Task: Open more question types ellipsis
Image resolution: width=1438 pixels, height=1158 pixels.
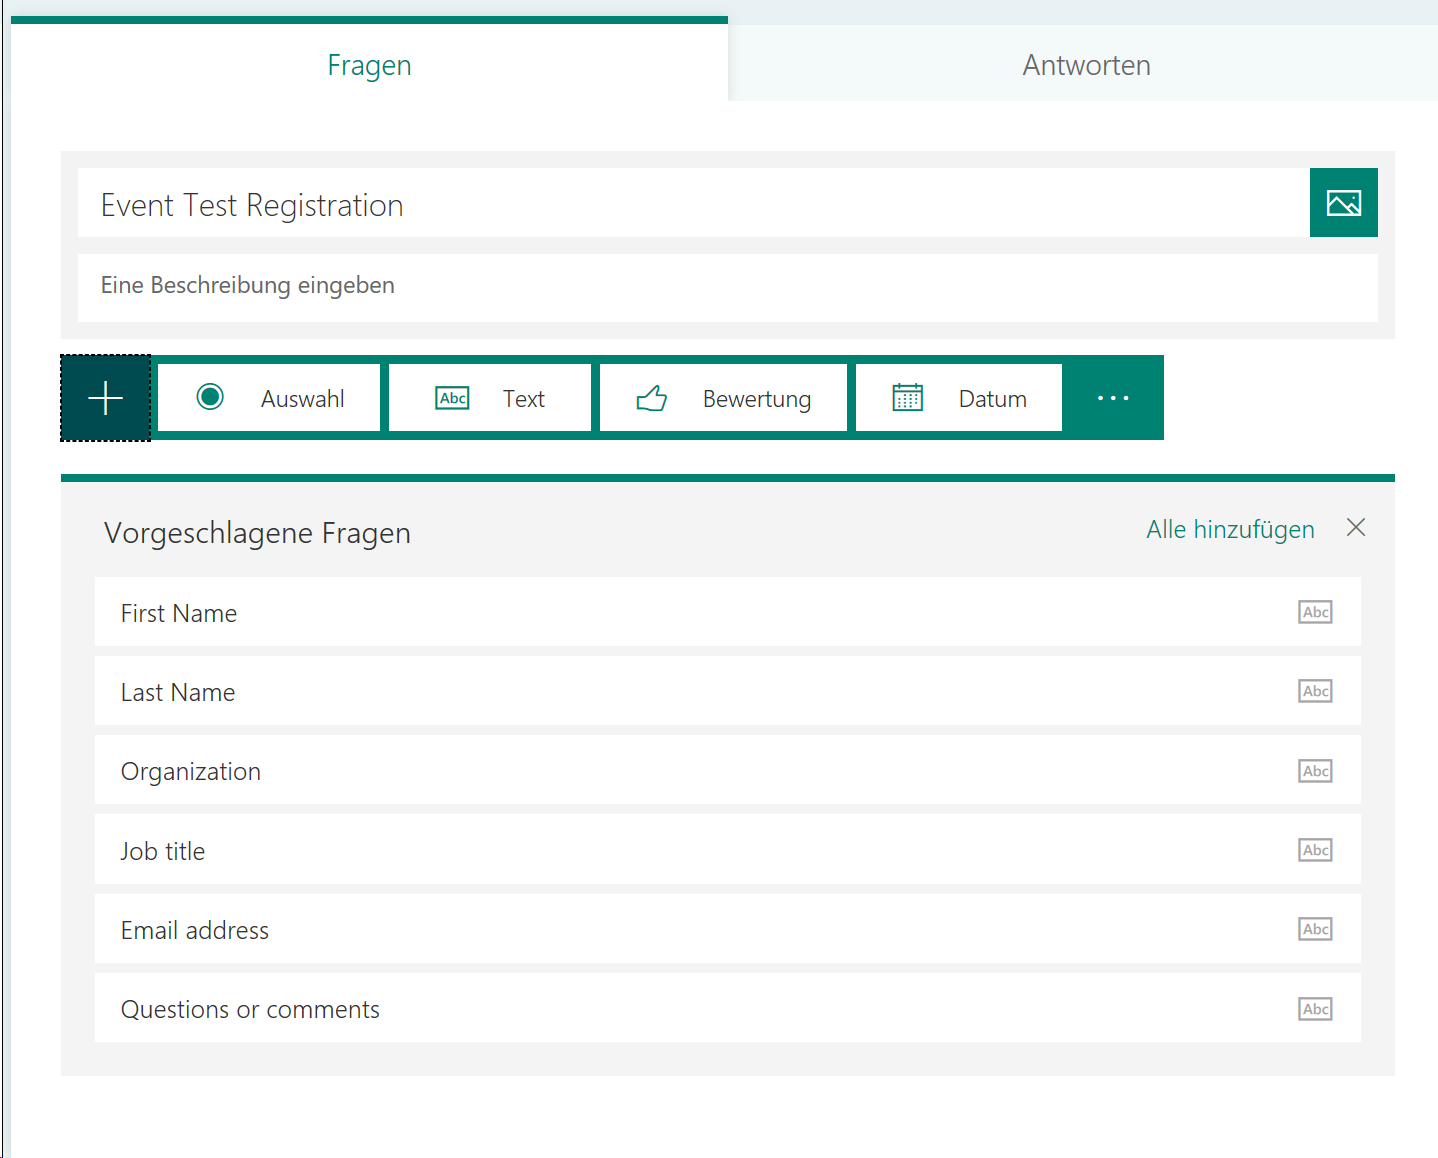Action: 1113,398
